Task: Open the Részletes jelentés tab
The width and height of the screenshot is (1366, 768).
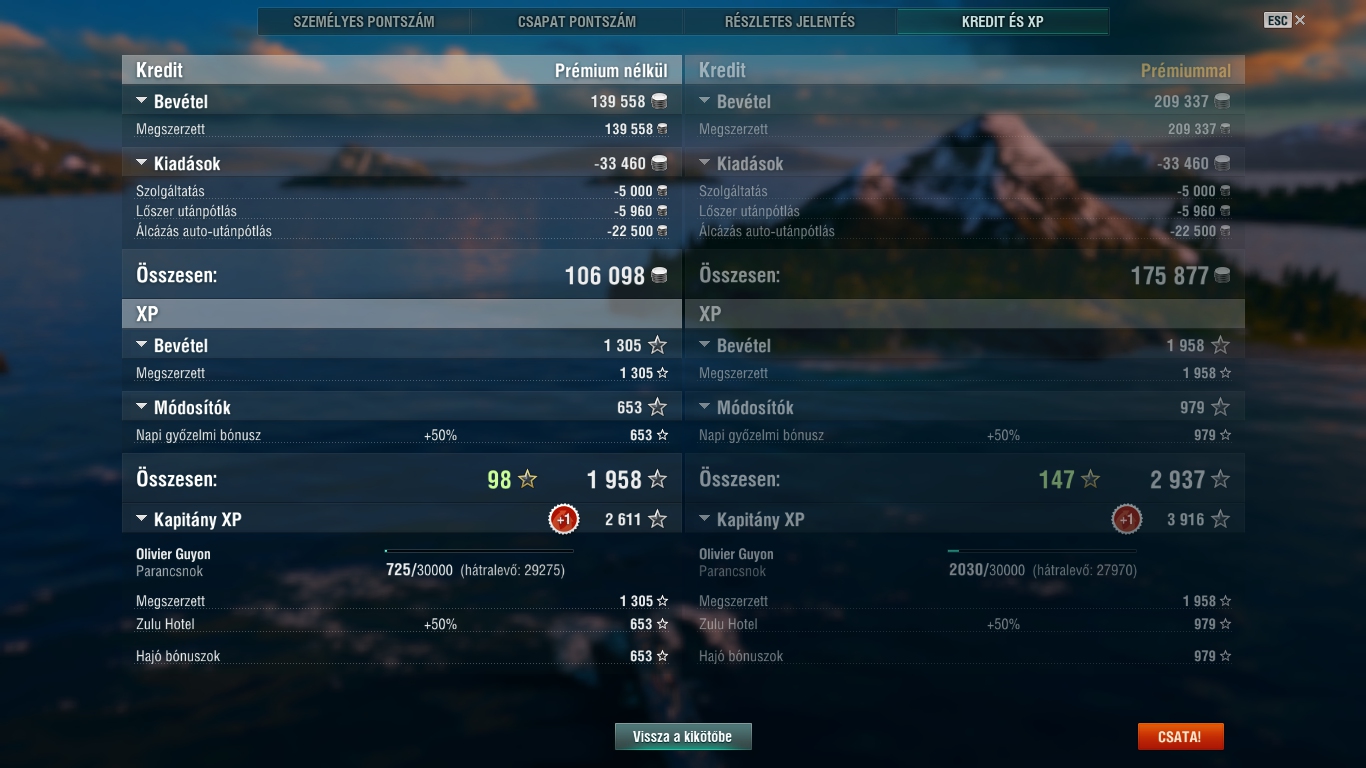Action: (790, 21)
